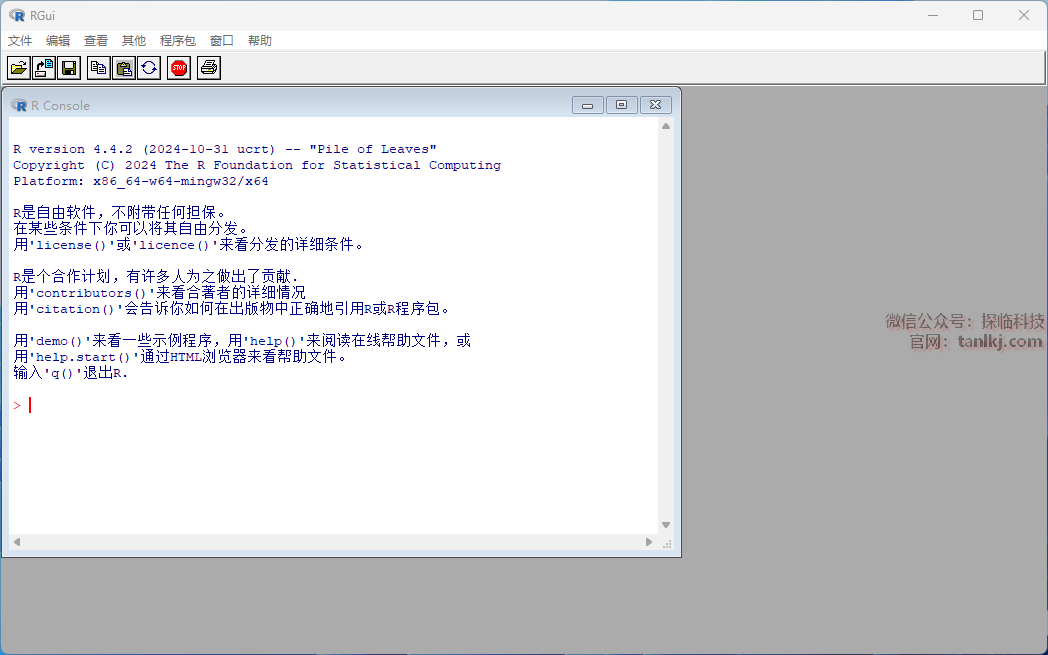Screen dimensions: 1048x655
Task: Open the 程序包 menu
Action: point(178,41)
